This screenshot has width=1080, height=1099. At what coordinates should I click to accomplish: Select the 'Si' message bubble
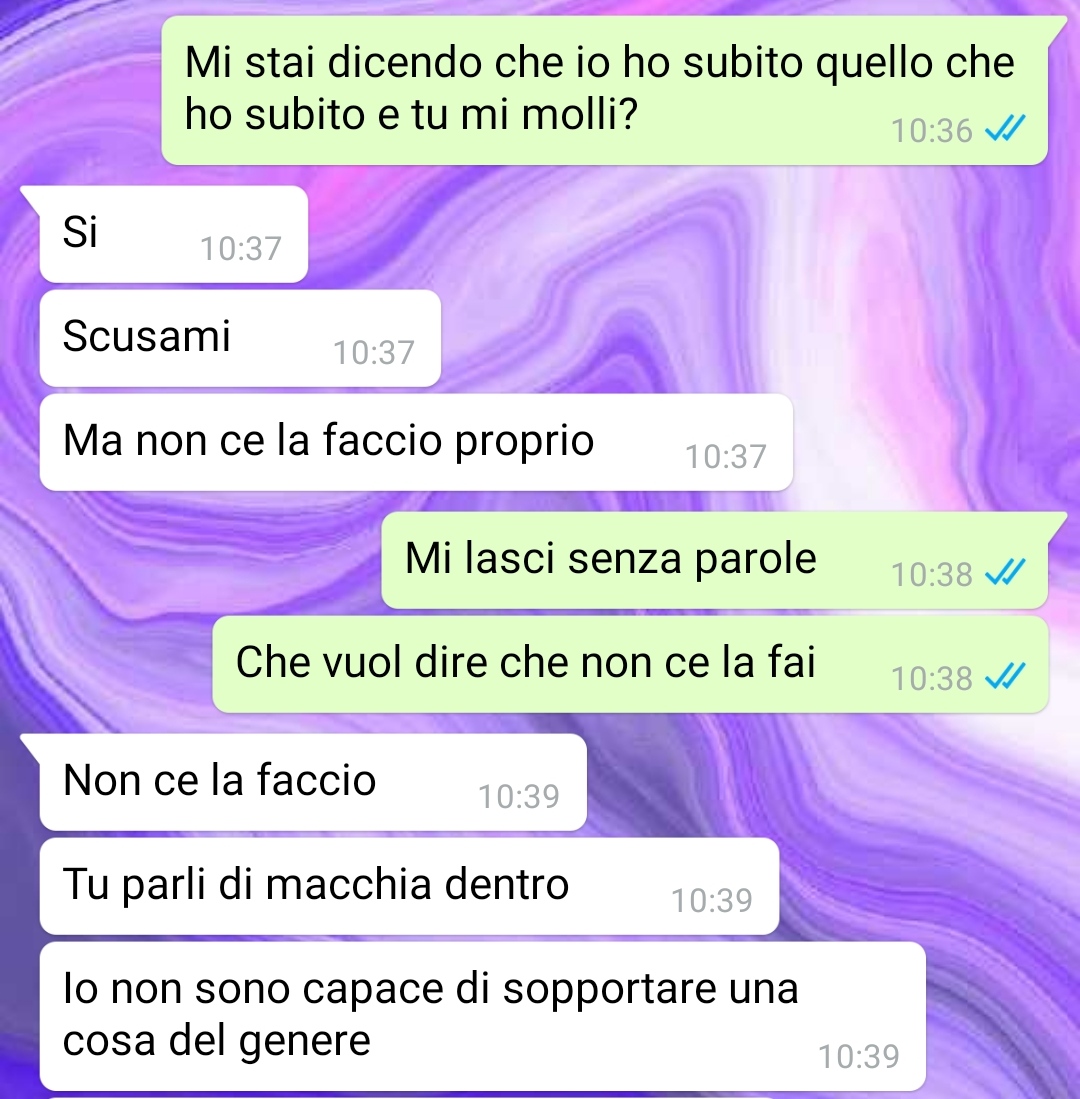[173, 234]
